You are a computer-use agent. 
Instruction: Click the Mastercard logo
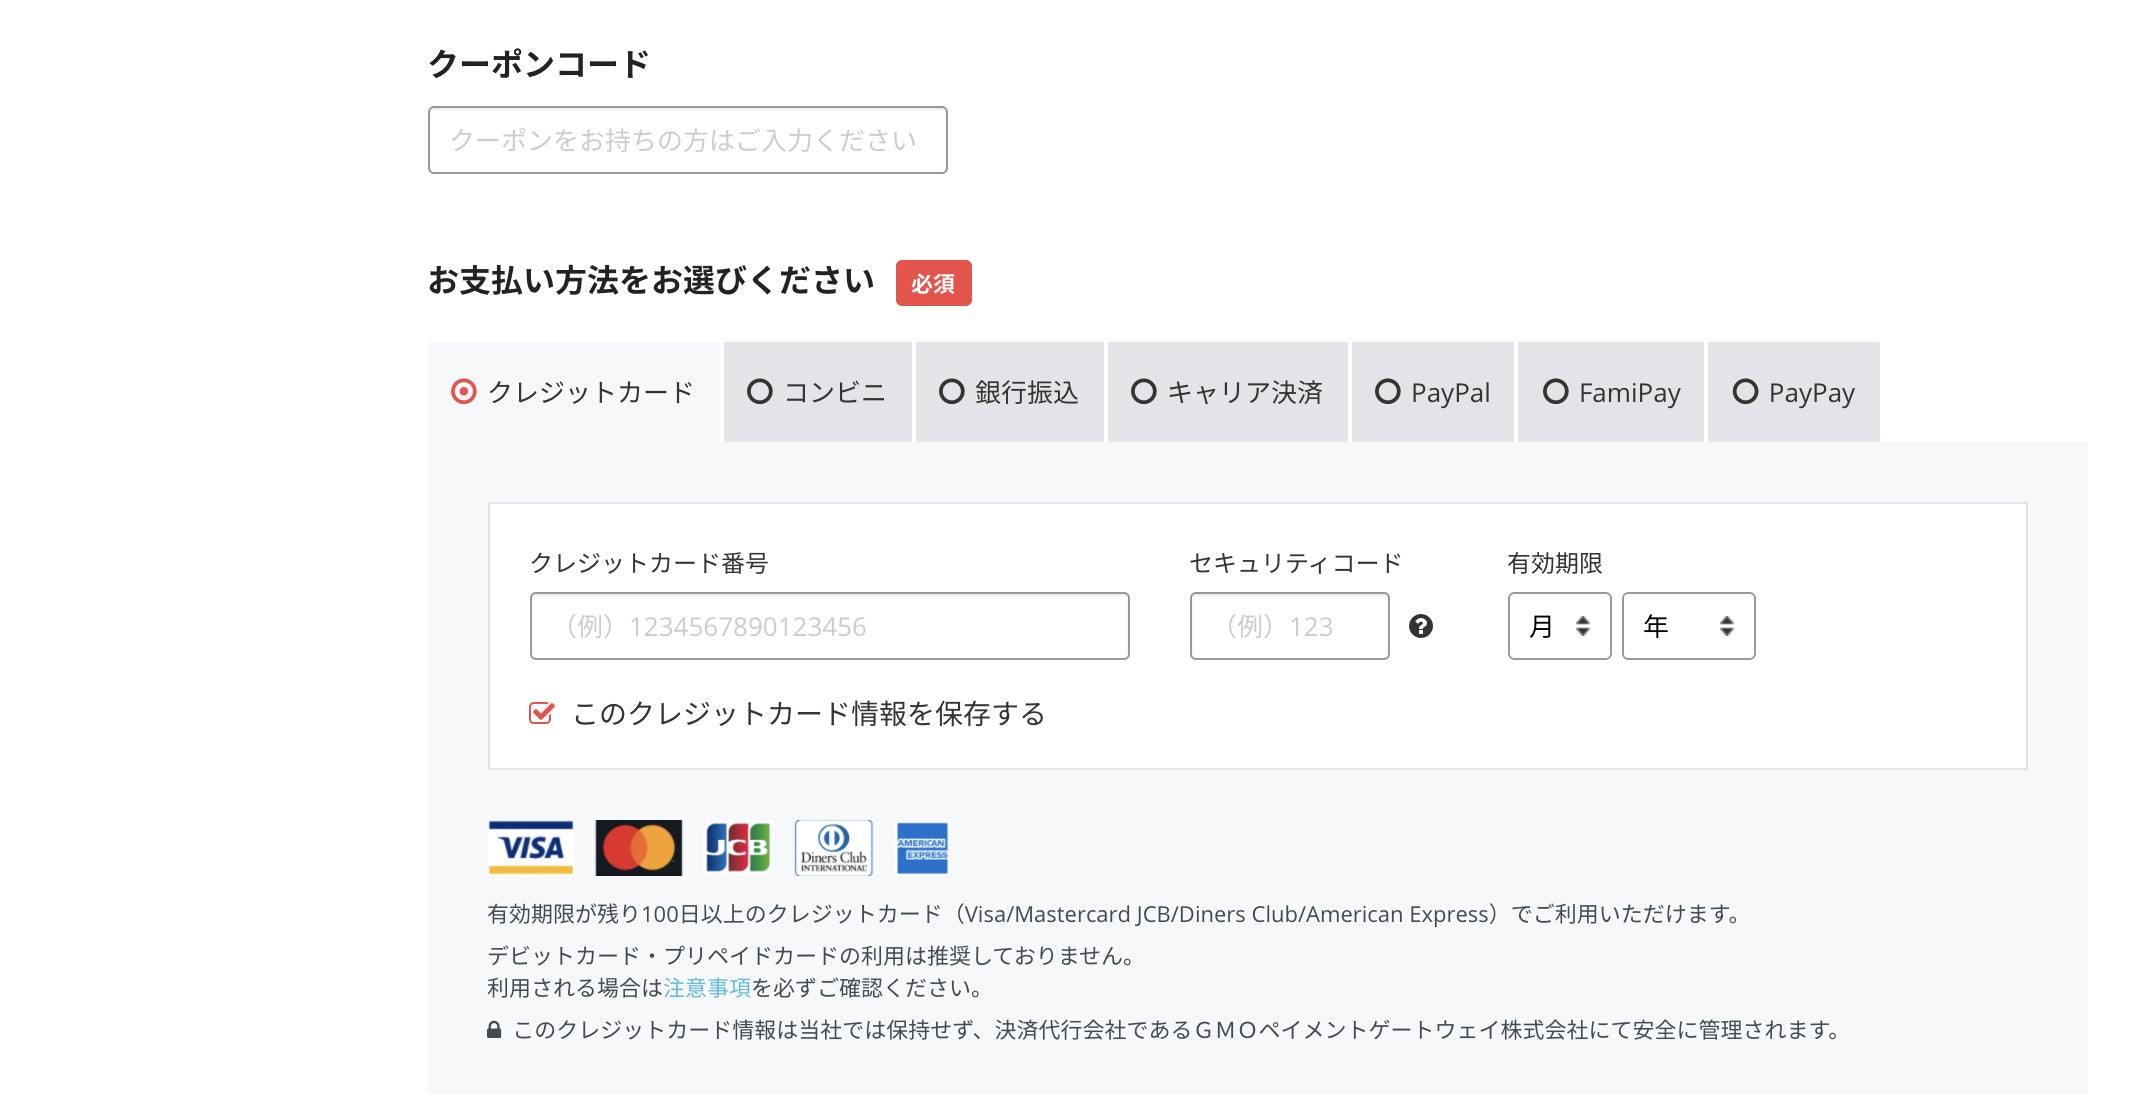click(638, 848)
